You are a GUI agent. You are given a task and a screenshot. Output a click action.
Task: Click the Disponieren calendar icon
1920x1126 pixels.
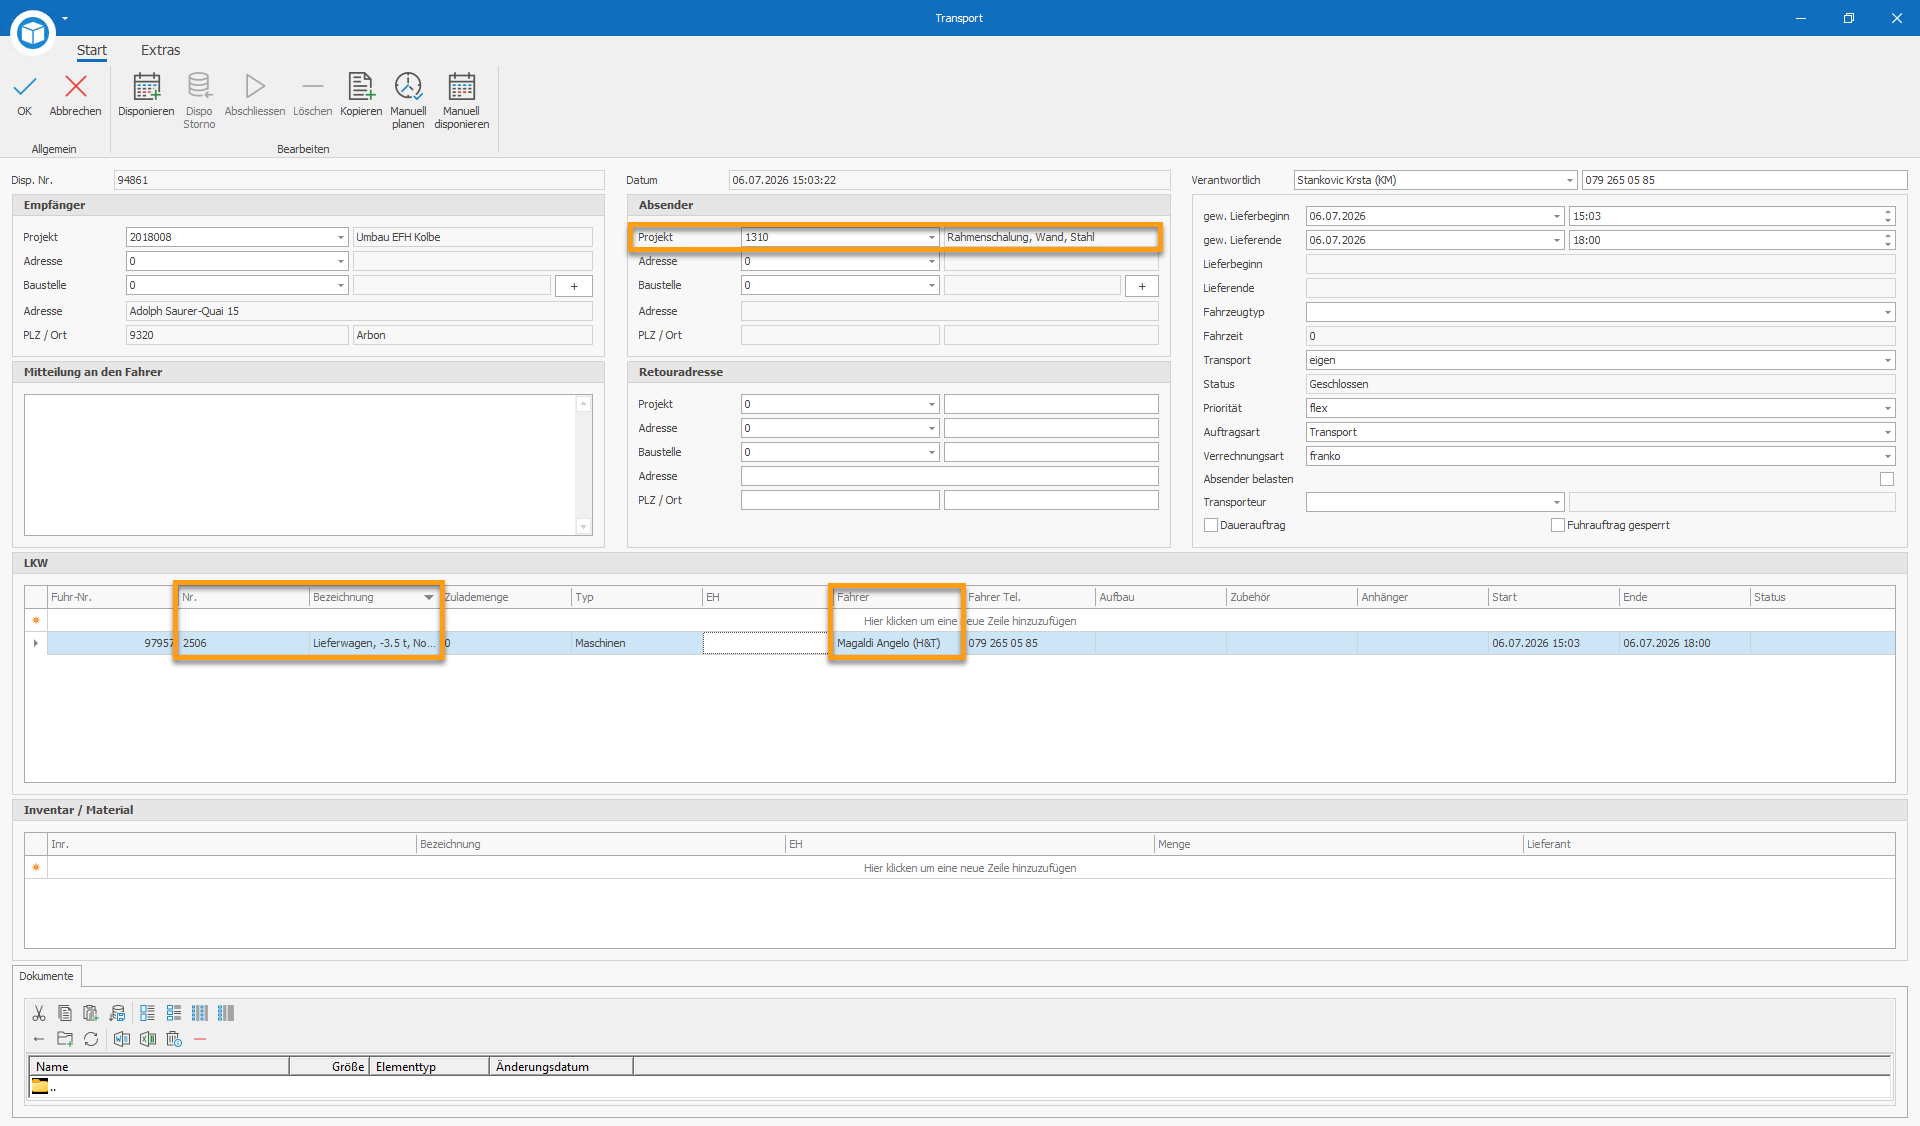point(147,87)
